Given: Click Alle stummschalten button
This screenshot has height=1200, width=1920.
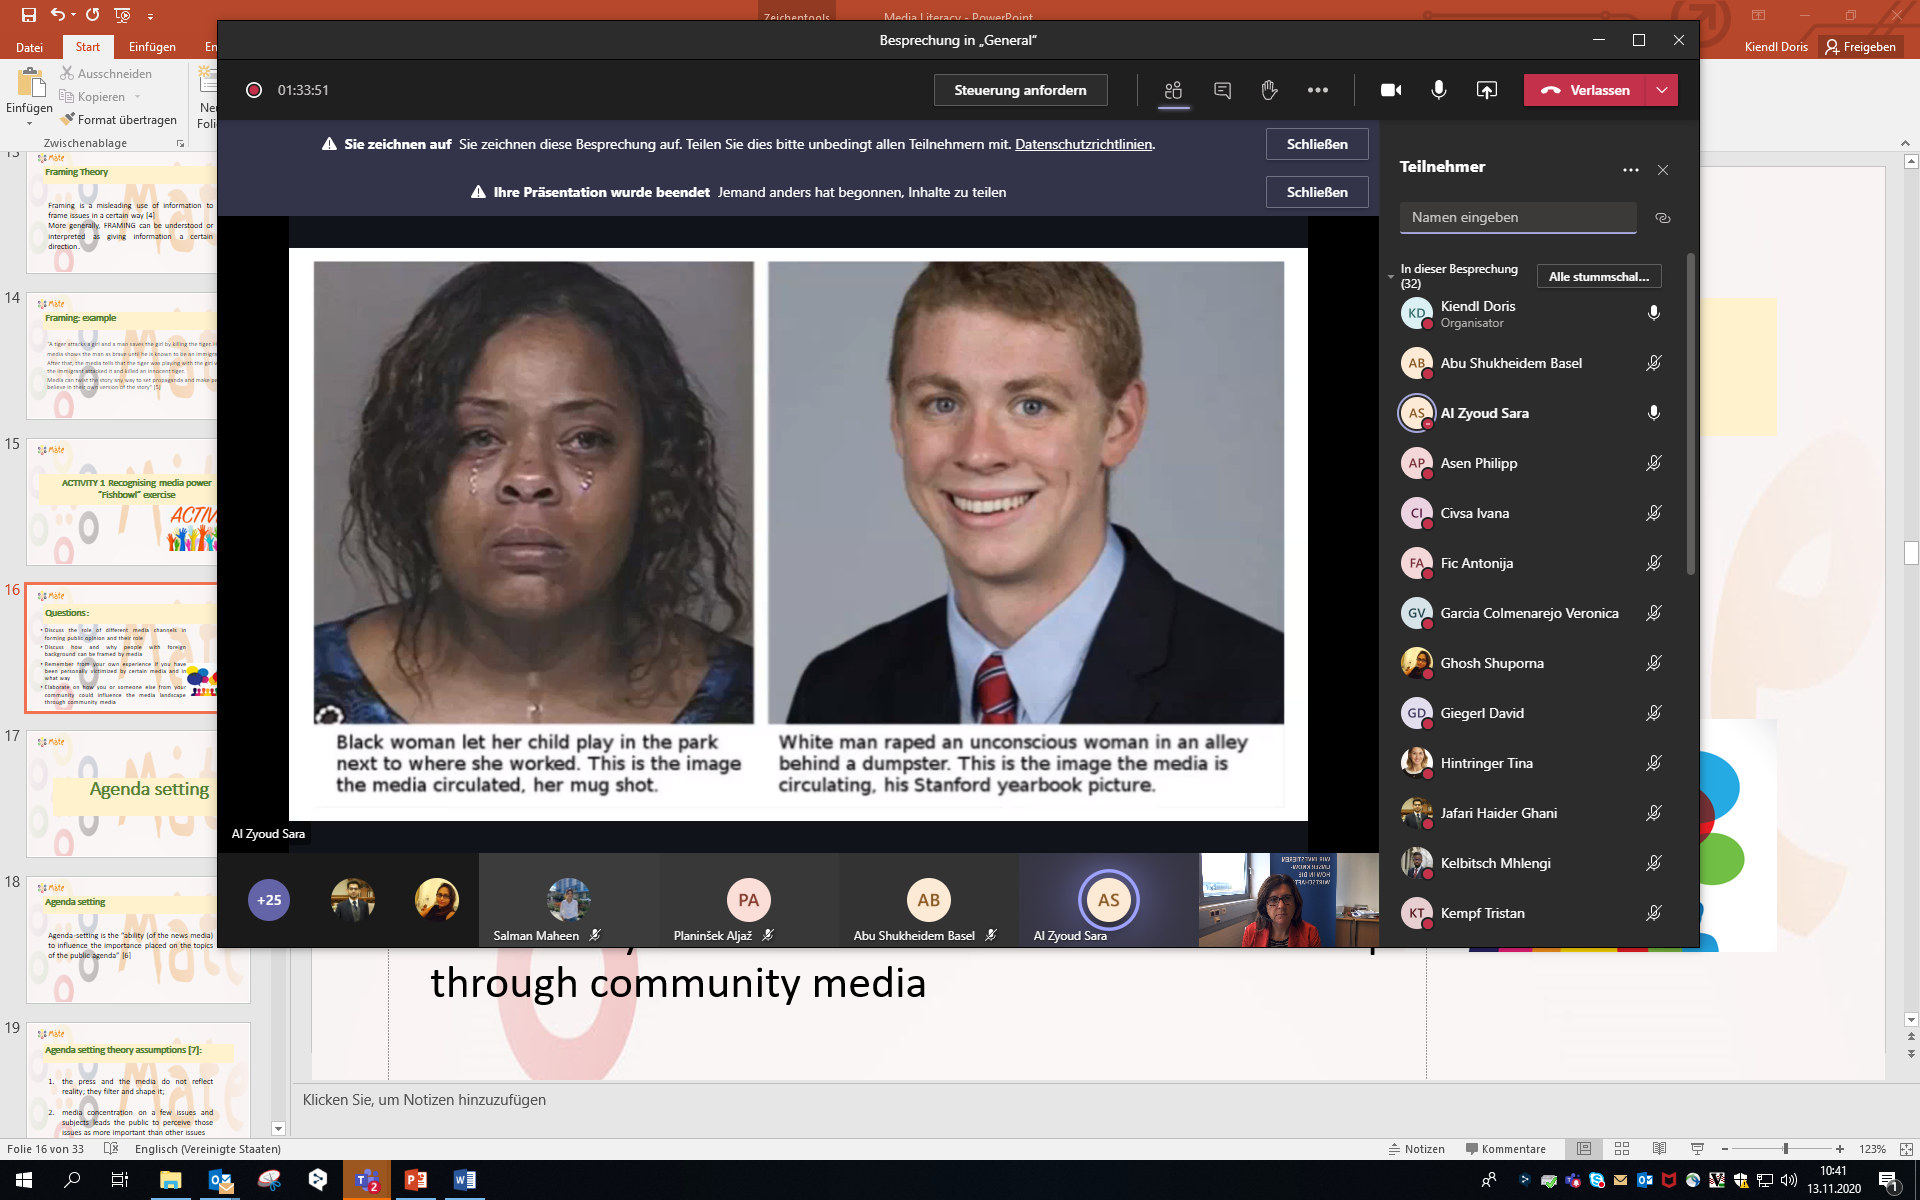Looking at the screenshot, I should pyautogui.click(x=1598, y=276).
